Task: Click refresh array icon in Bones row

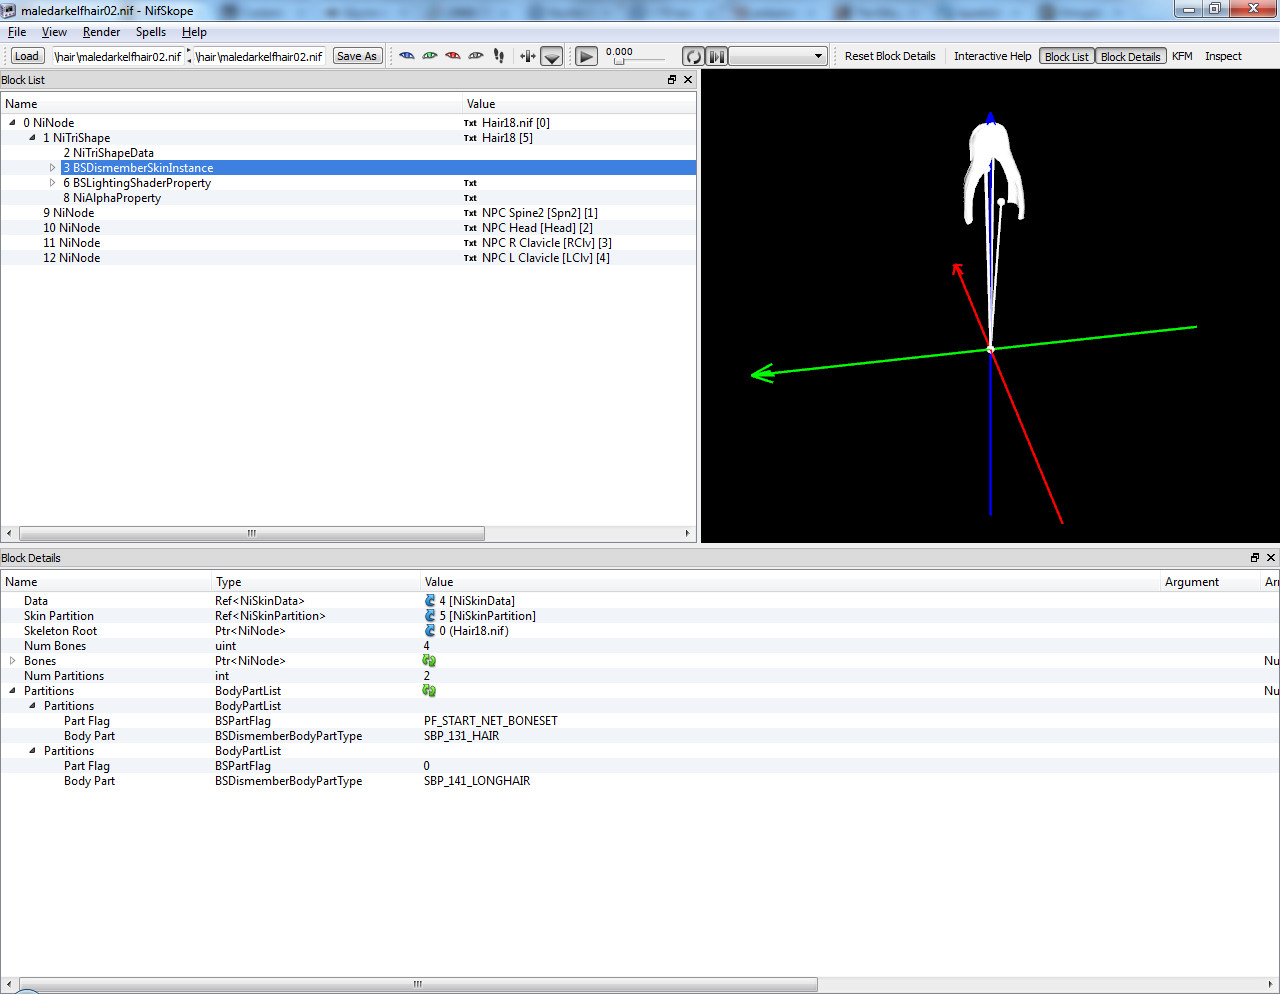Action: (x=429, y=661)
